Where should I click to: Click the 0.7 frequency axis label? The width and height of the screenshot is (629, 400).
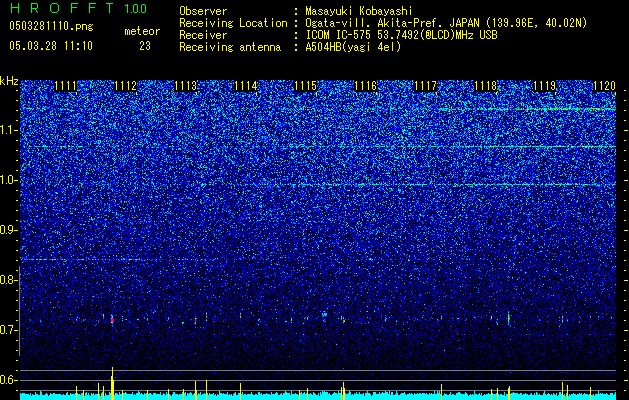8,330
